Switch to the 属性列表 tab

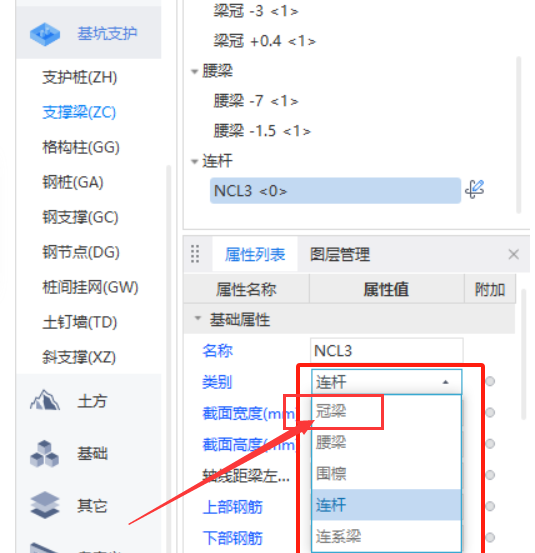255,254
